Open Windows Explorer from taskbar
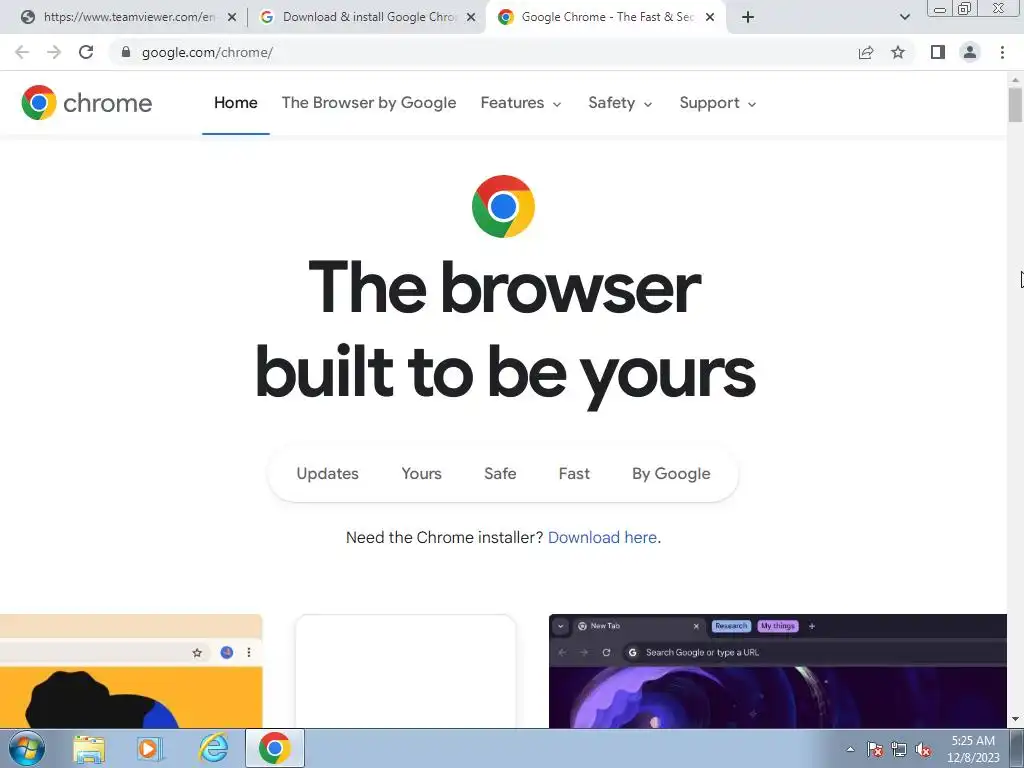Viewport: 1024px width, 768px height. (x=89, y=748)
